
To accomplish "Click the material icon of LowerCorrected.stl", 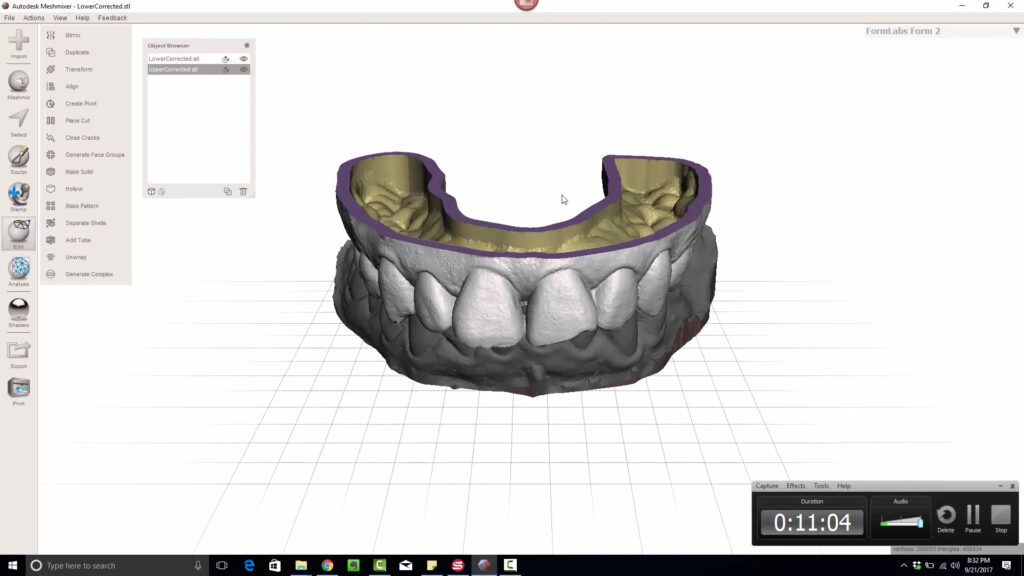I will click(226, 59).
